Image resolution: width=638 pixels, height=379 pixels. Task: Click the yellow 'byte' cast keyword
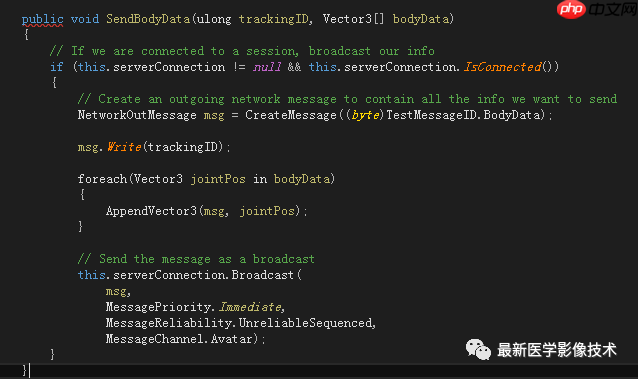(x=365, y=115)
